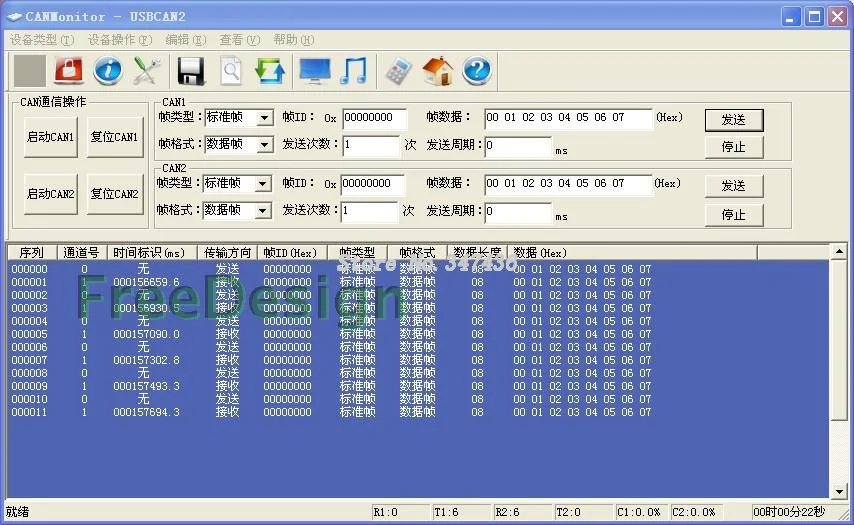This screenshot has width=854, height=525.
Task: Click timestamp 000157493.3
Action: (x=146, y=387)
